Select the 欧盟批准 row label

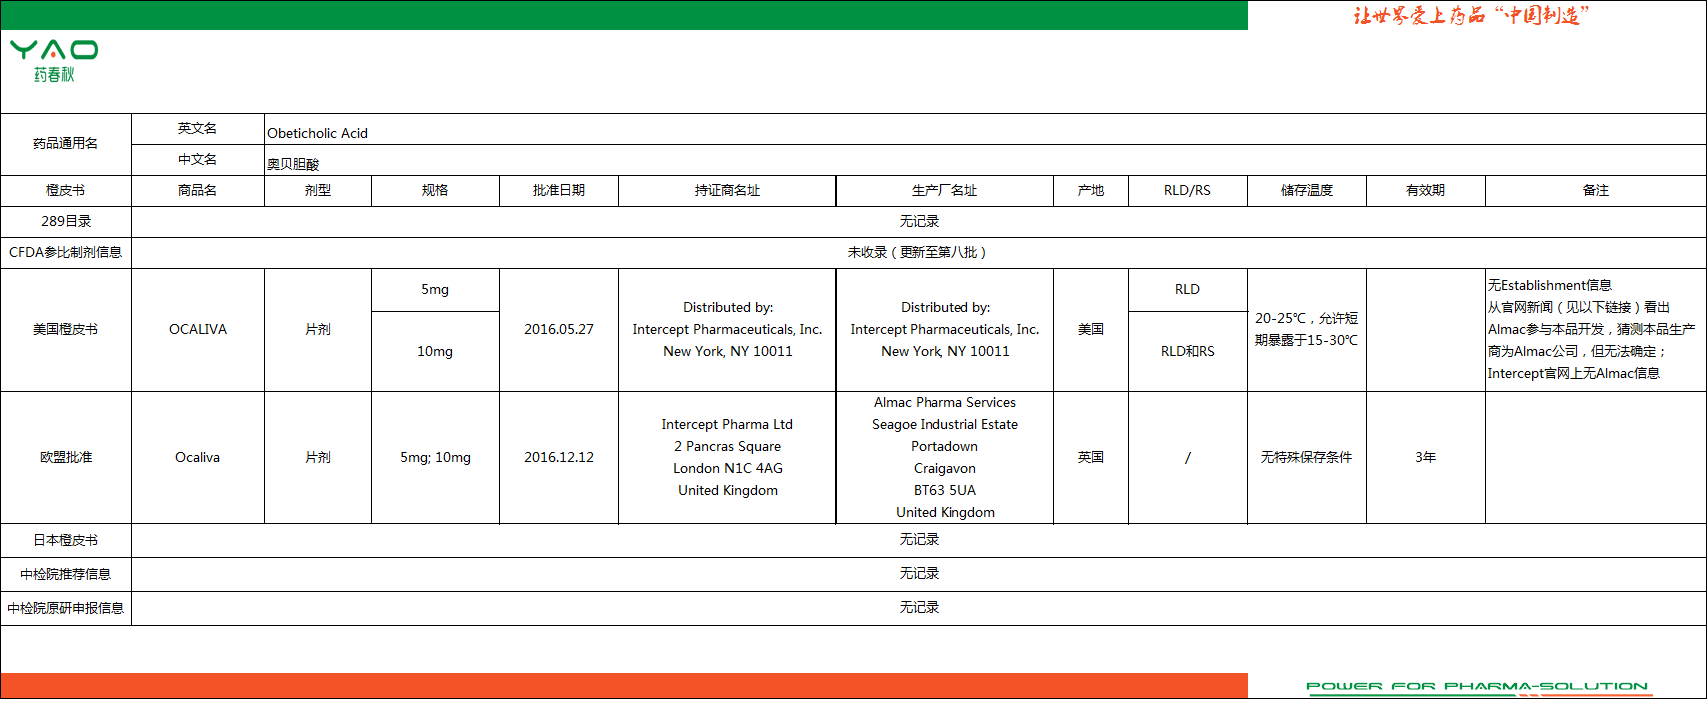(66, 458)
